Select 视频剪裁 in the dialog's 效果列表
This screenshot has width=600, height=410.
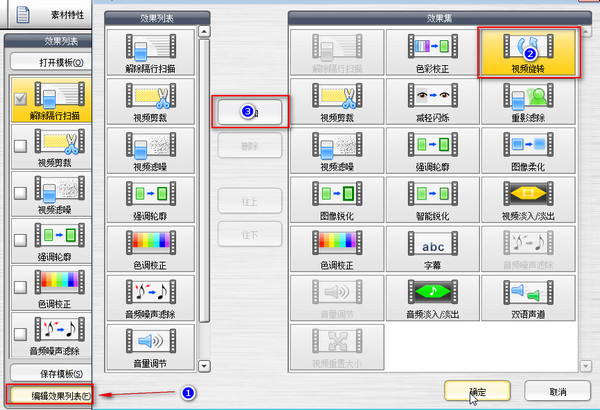point(151,101)
